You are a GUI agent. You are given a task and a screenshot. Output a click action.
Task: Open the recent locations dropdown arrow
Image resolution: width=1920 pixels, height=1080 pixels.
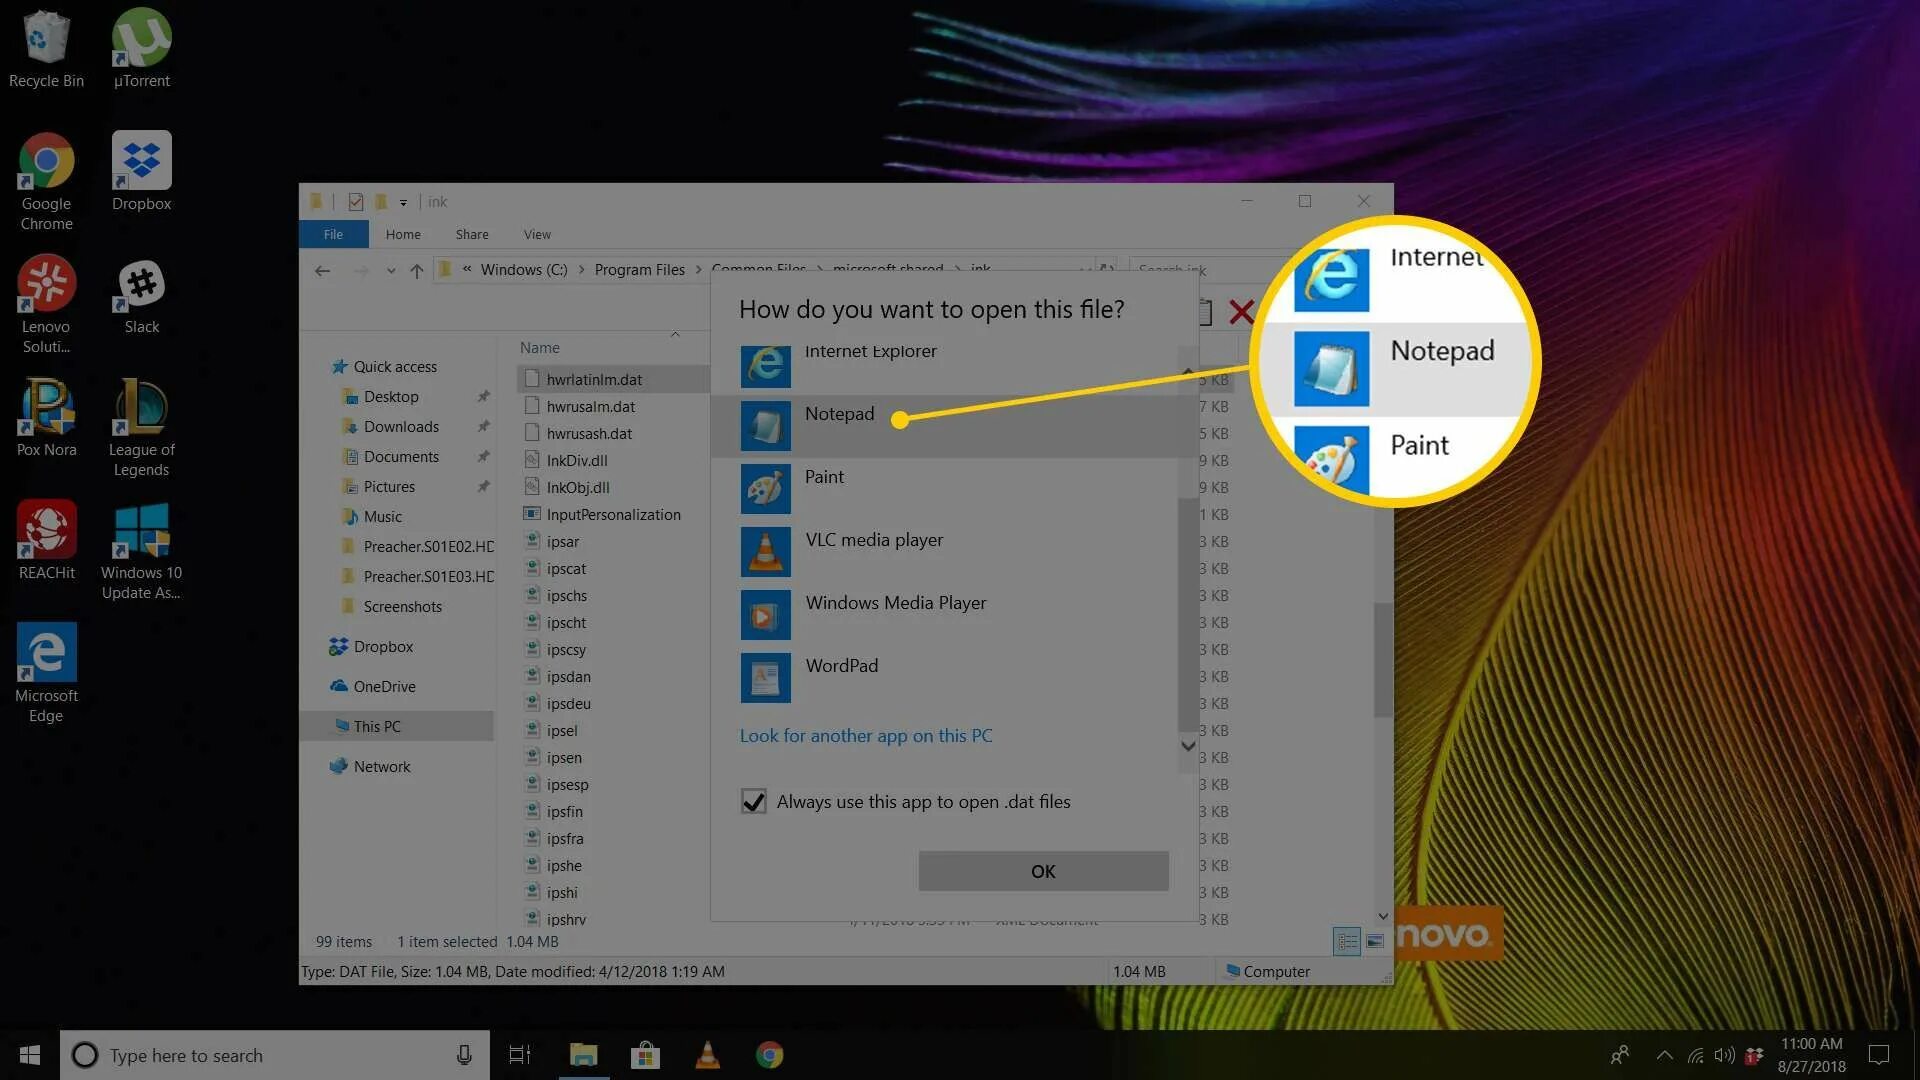pyautogui.click(x=391, y=271)
